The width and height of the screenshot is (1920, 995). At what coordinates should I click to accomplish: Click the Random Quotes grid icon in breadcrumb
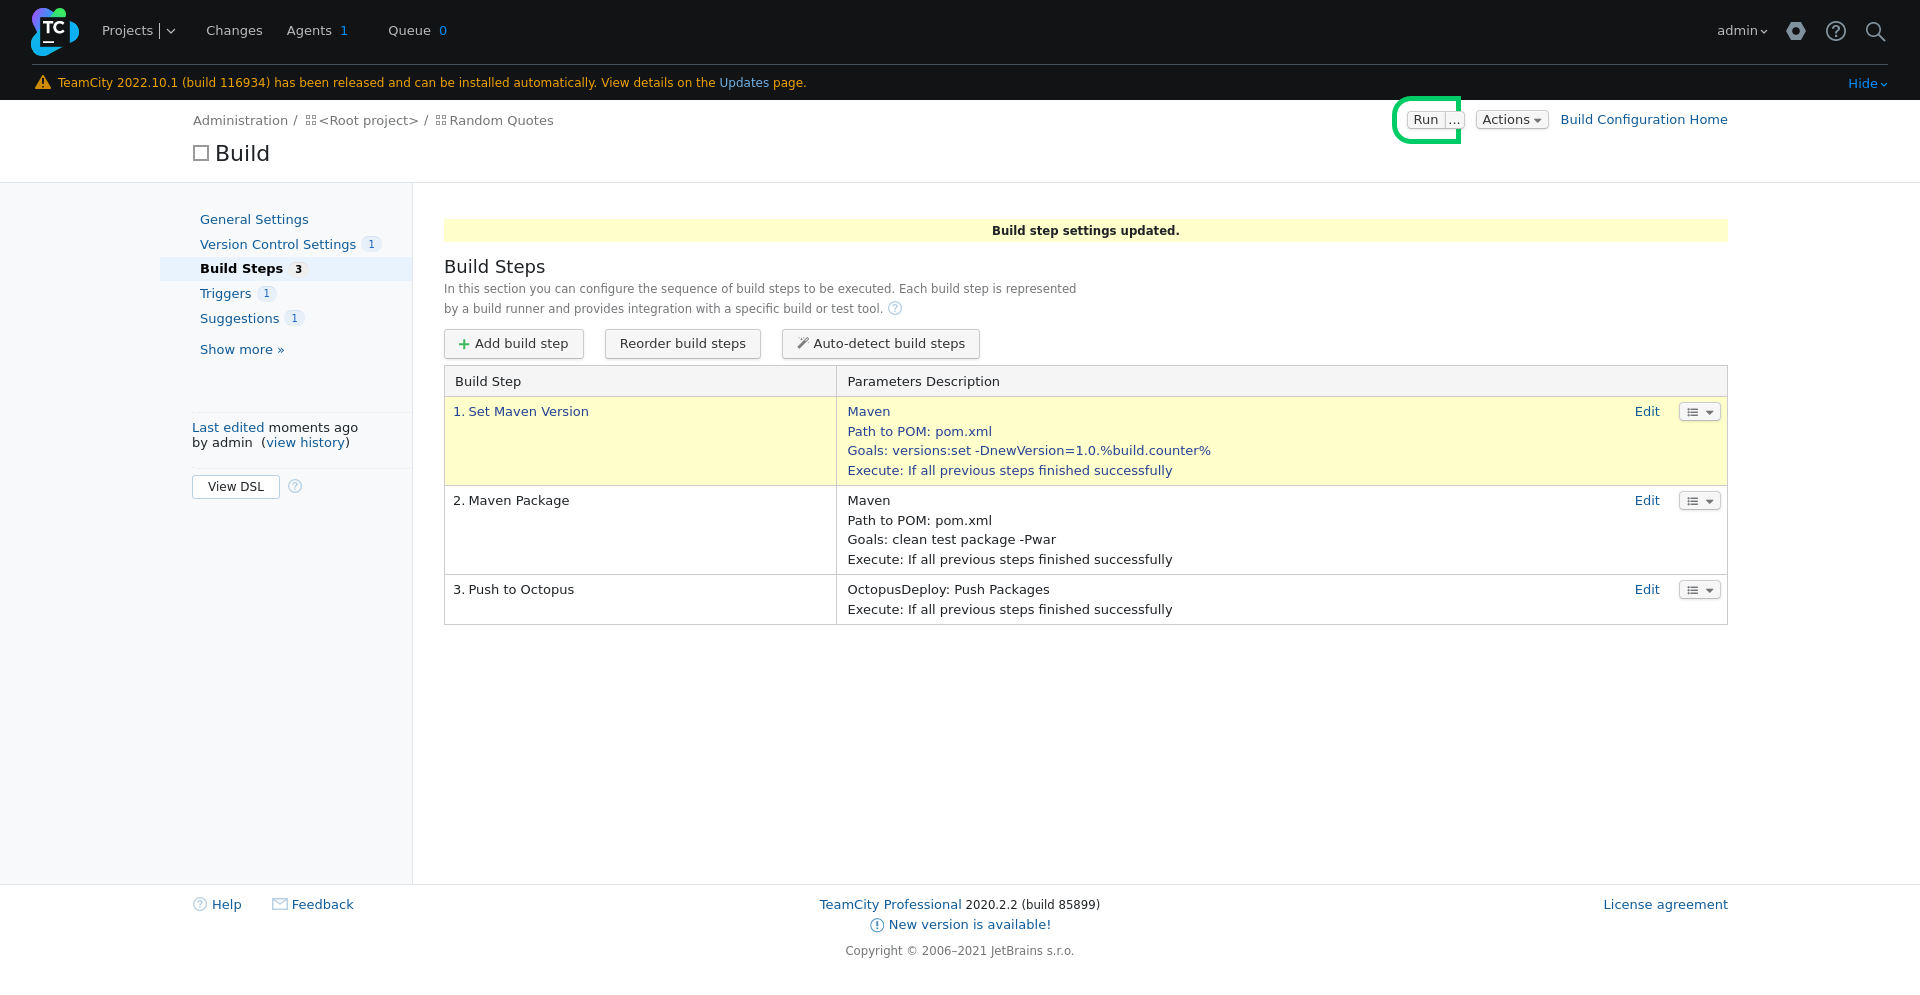tap(441, 120)
